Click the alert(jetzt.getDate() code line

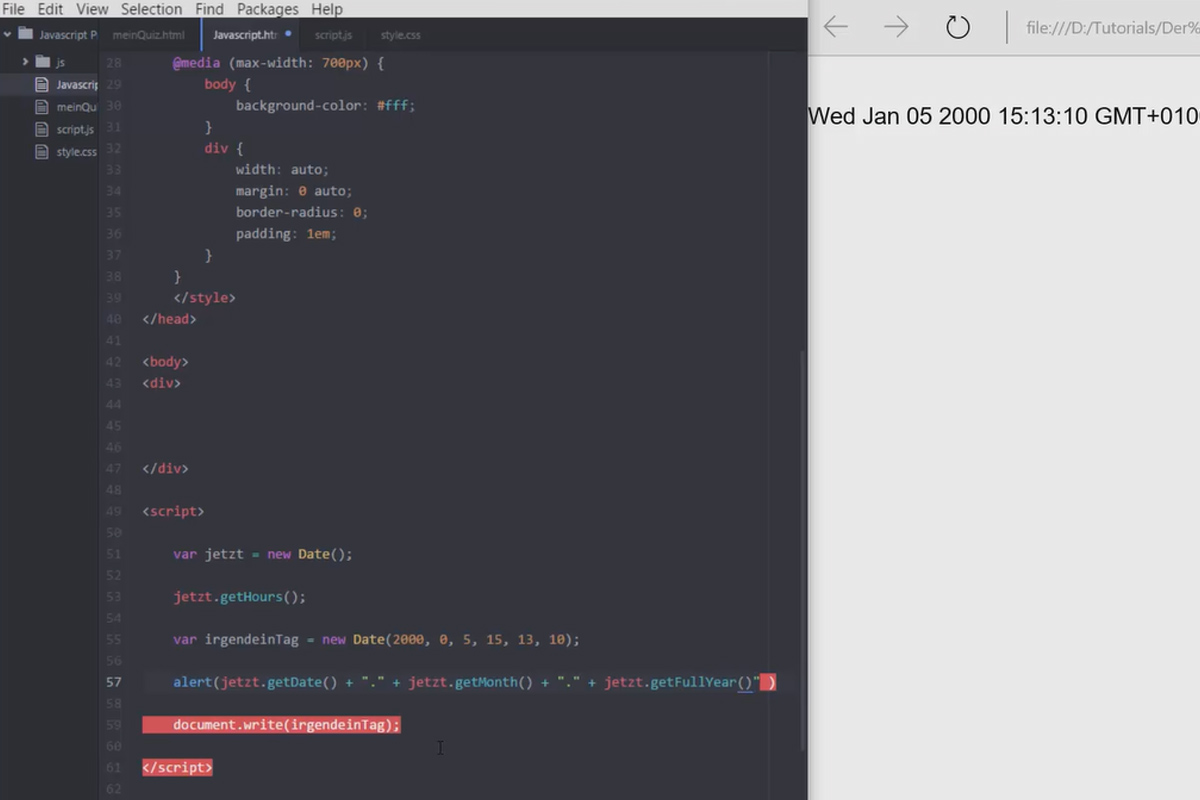click(474, 682)
